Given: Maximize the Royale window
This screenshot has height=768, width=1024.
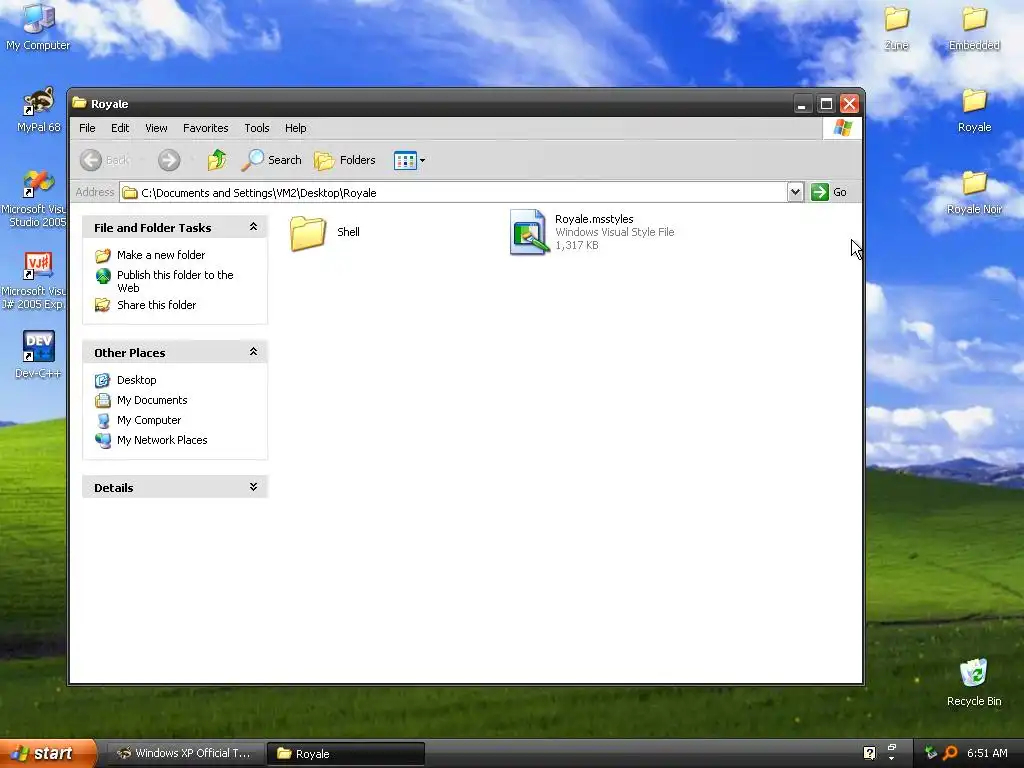Looking at the screenshot, I should [x=826, y=103].
